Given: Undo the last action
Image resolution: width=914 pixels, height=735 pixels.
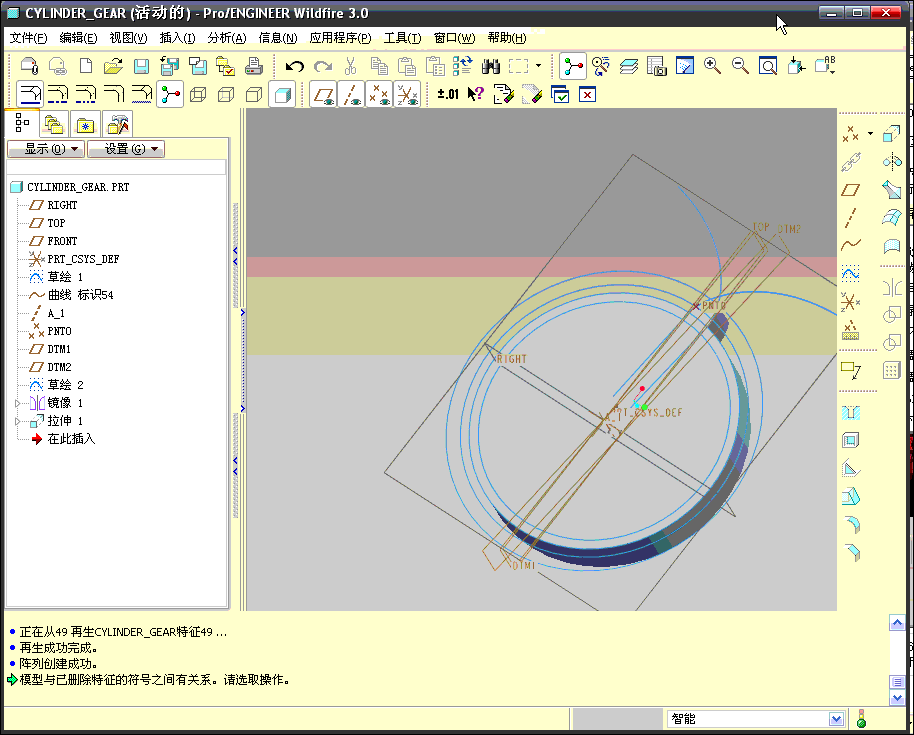Looking at the screenshot, I should pyautogui.click(x=294, y=66).
